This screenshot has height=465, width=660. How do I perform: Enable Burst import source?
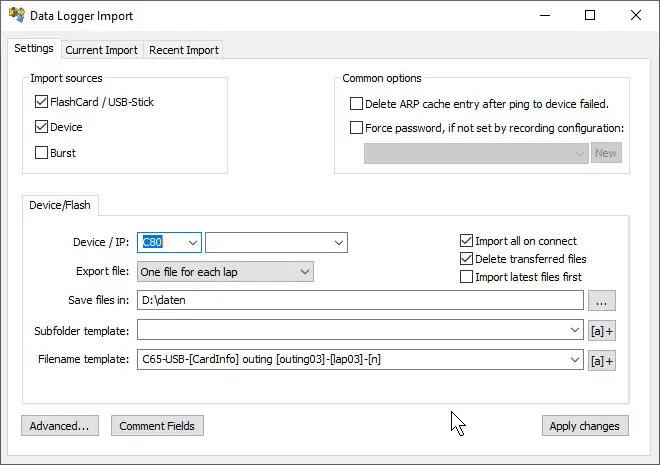pos(41,154)
